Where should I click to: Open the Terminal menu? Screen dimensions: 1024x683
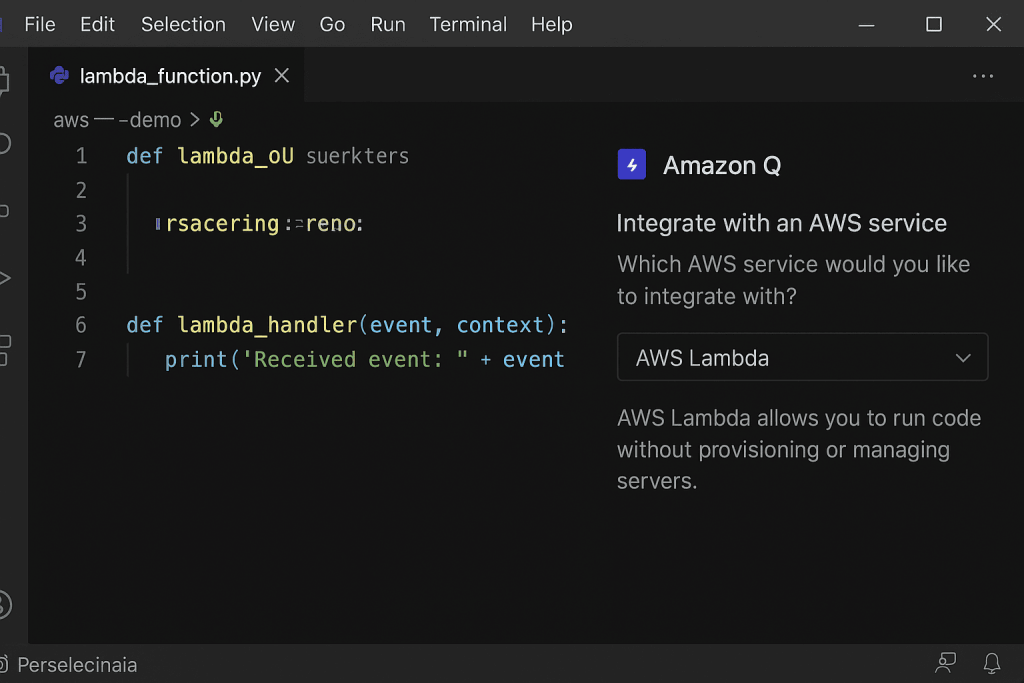[x=468, y=24]
